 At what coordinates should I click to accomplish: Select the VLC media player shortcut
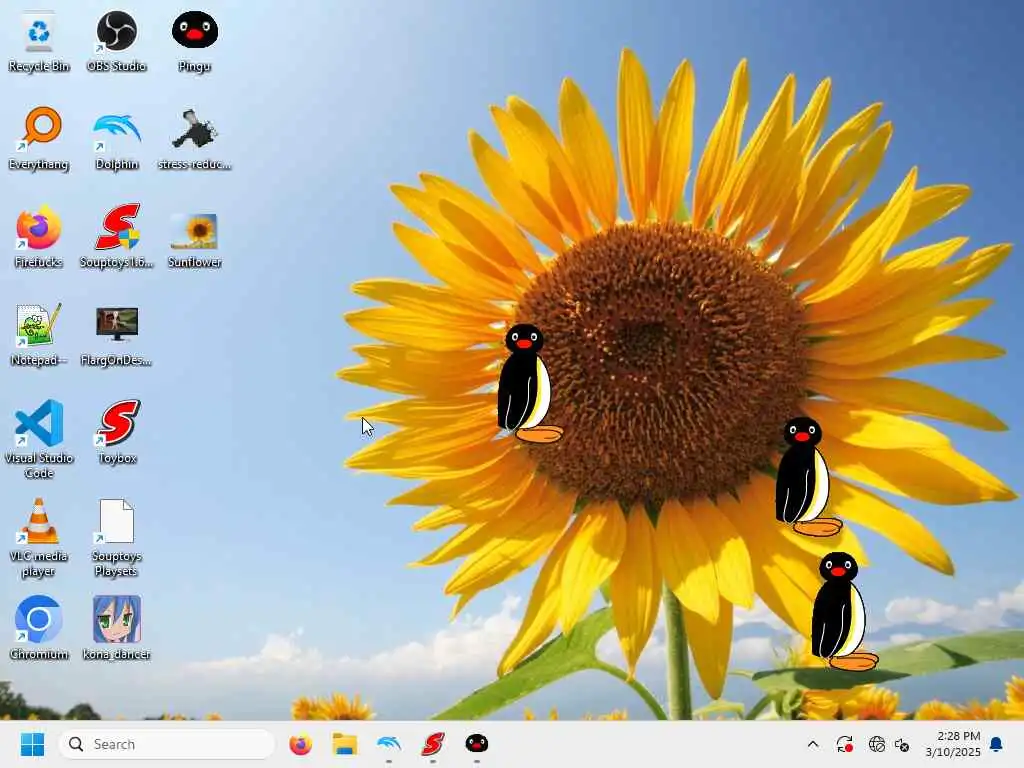coord(39,537)
